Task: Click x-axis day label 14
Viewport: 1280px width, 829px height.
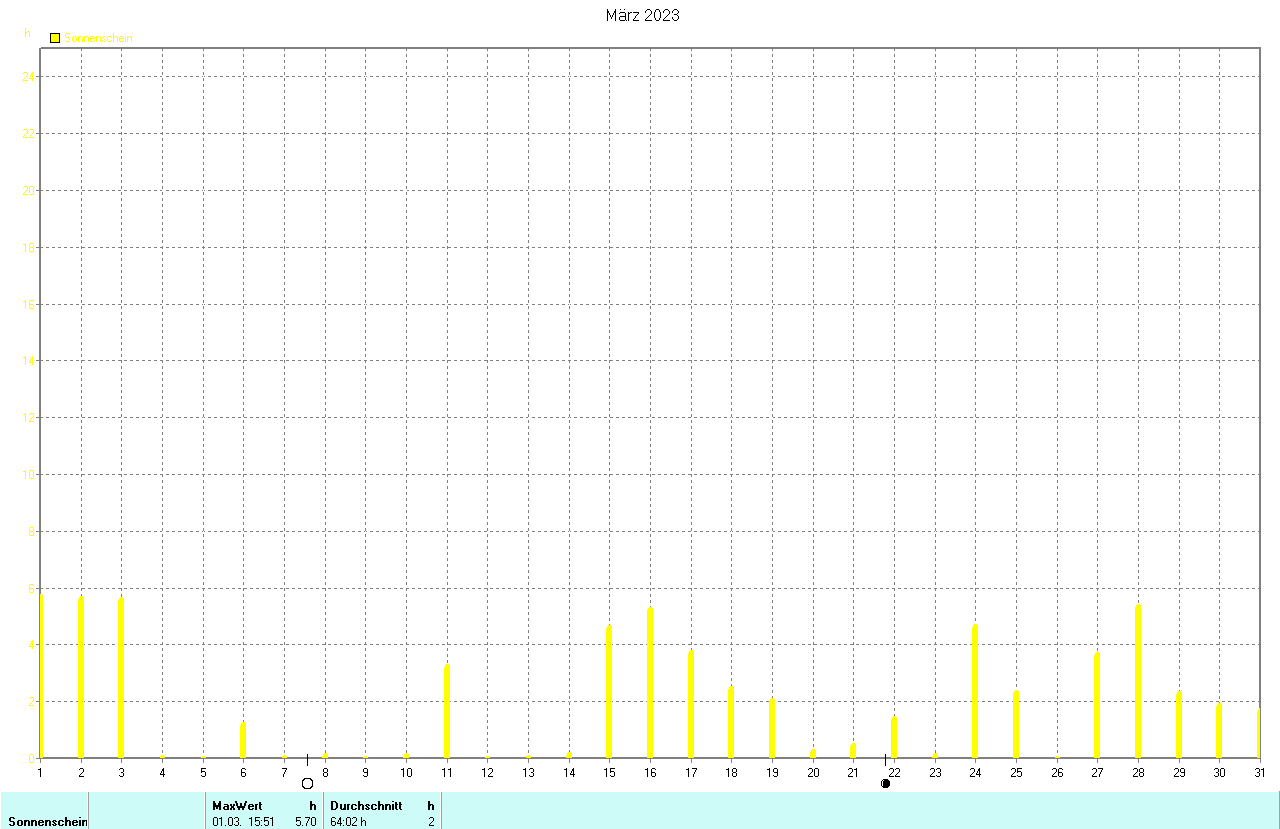Action: (x=569, y=772)
